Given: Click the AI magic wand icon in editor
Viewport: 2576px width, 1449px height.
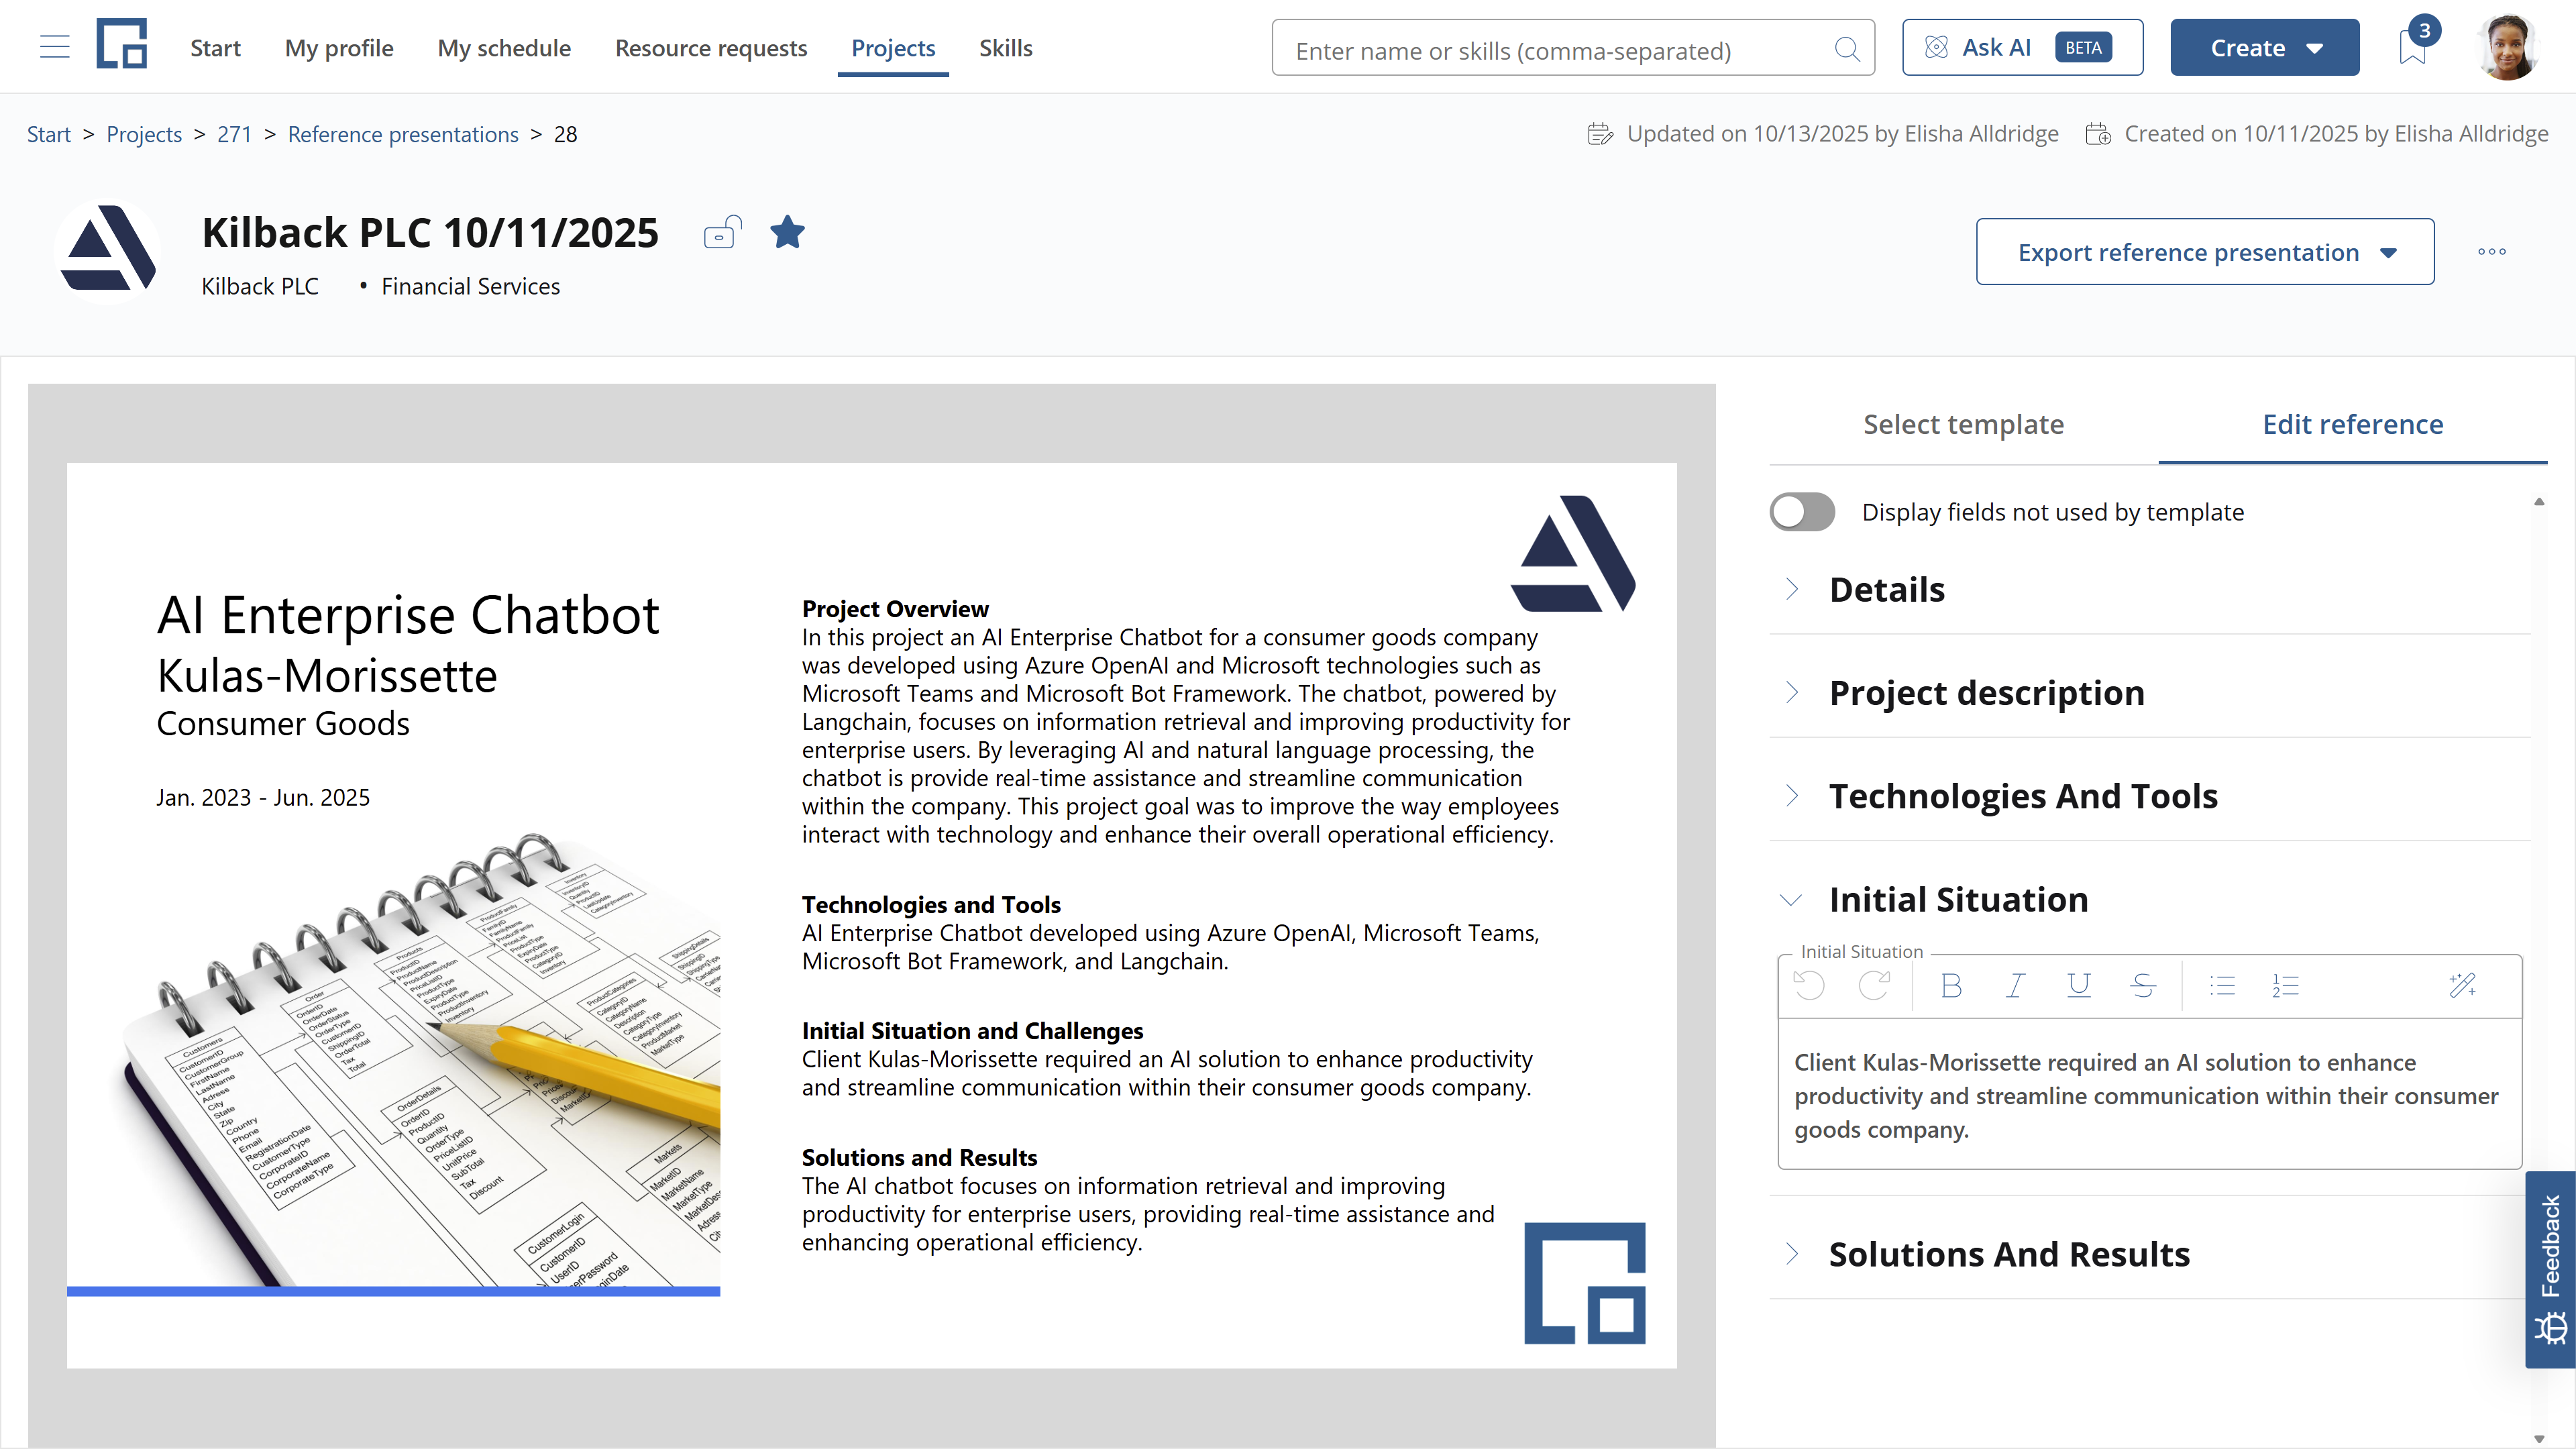Looking at the screenshot, I should (x=2463, y=985).
